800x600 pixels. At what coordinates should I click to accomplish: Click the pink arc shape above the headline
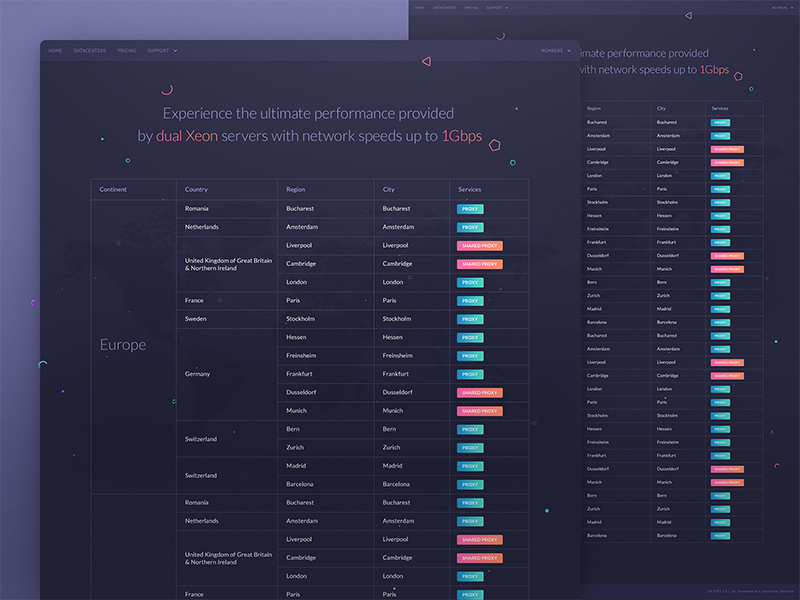(167, 90)
